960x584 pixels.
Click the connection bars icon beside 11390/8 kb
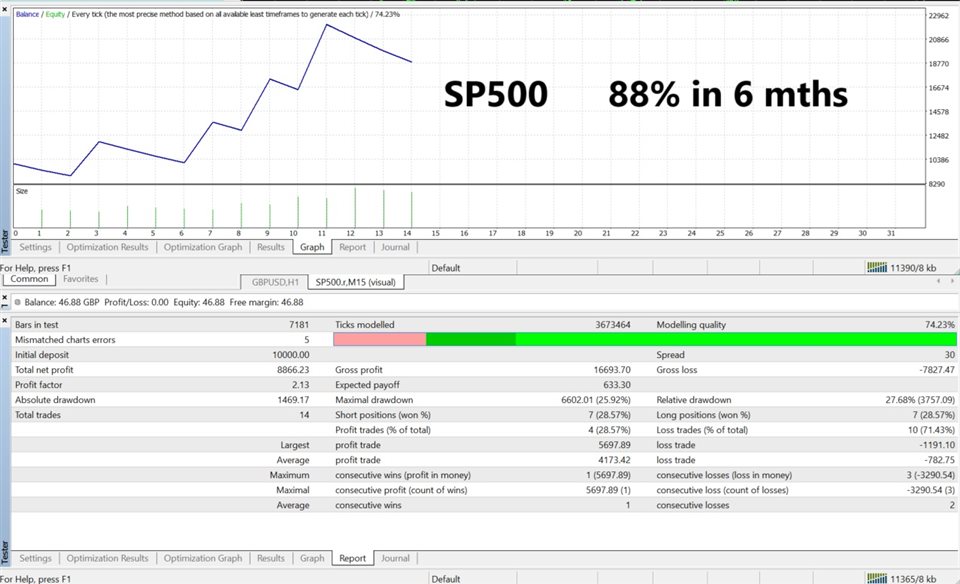pyautogui.click(x=877, y=267)
